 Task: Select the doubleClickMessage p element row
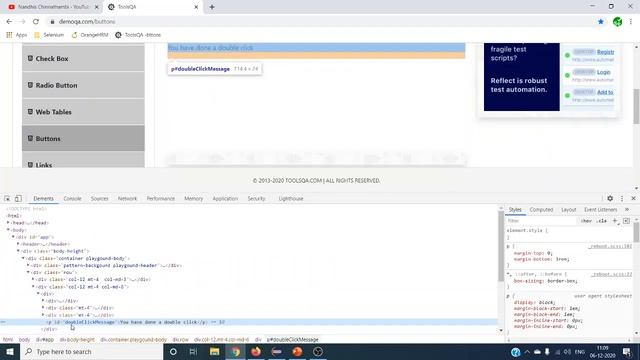click(249, 322)
